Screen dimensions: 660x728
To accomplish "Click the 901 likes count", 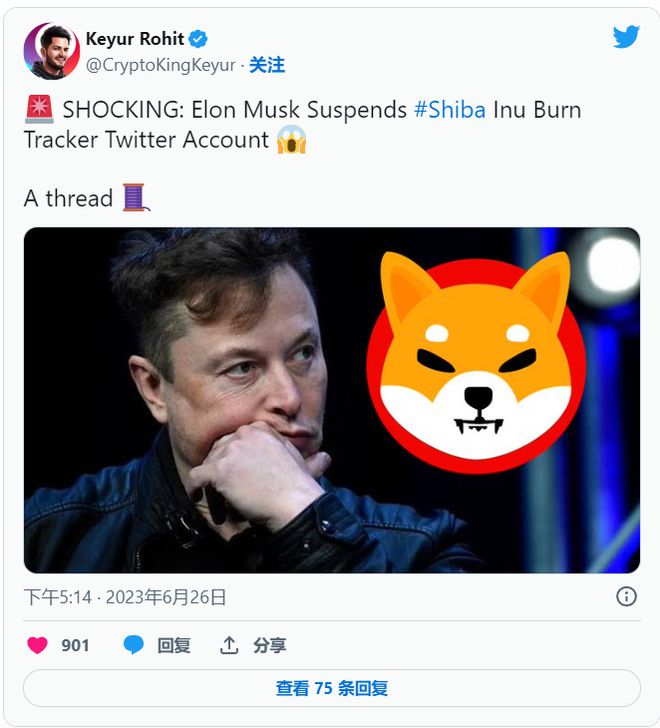I will (x=75, y=645).
